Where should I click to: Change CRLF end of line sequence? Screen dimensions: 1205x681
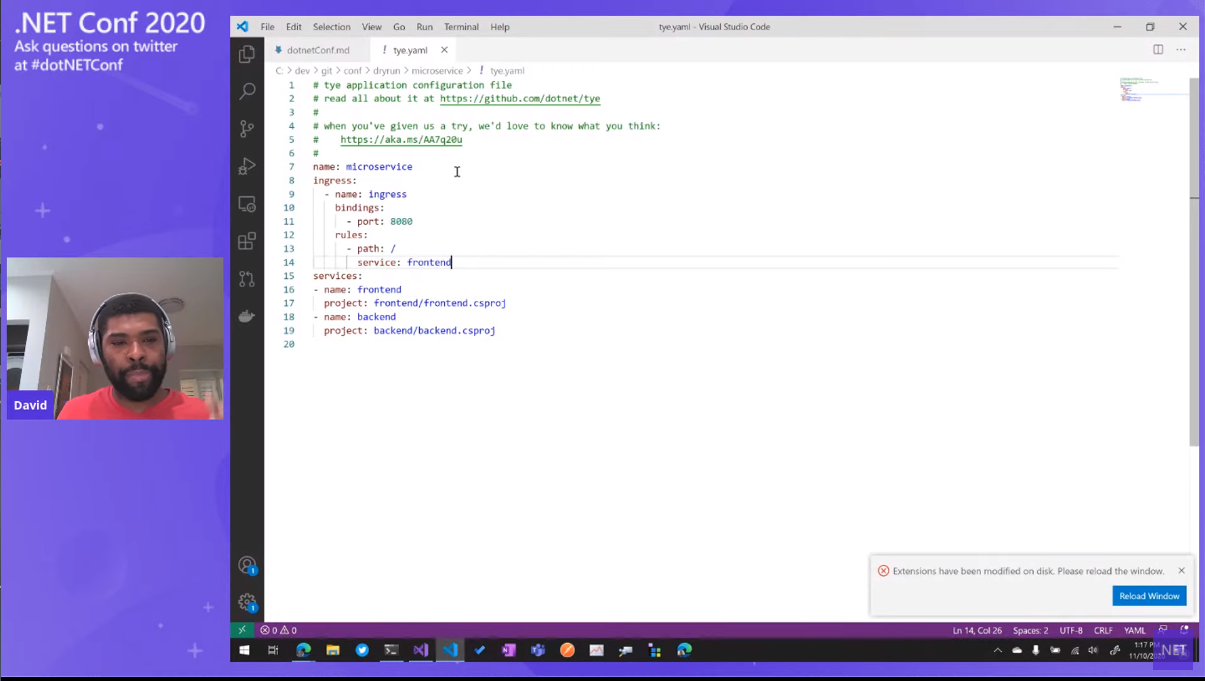click(1103, 631)
